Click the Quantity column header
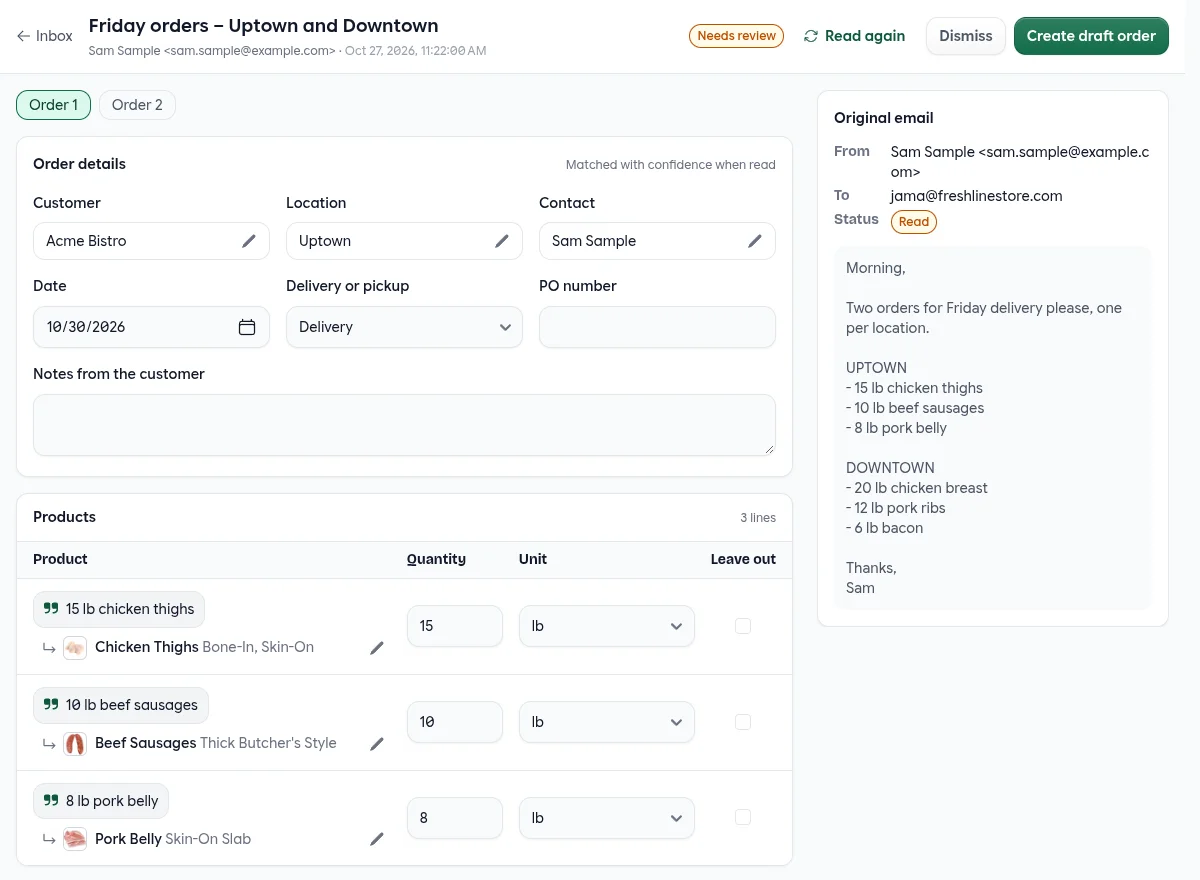Image resolution: width=1200 pixels, height=880 pixels. 436,559
